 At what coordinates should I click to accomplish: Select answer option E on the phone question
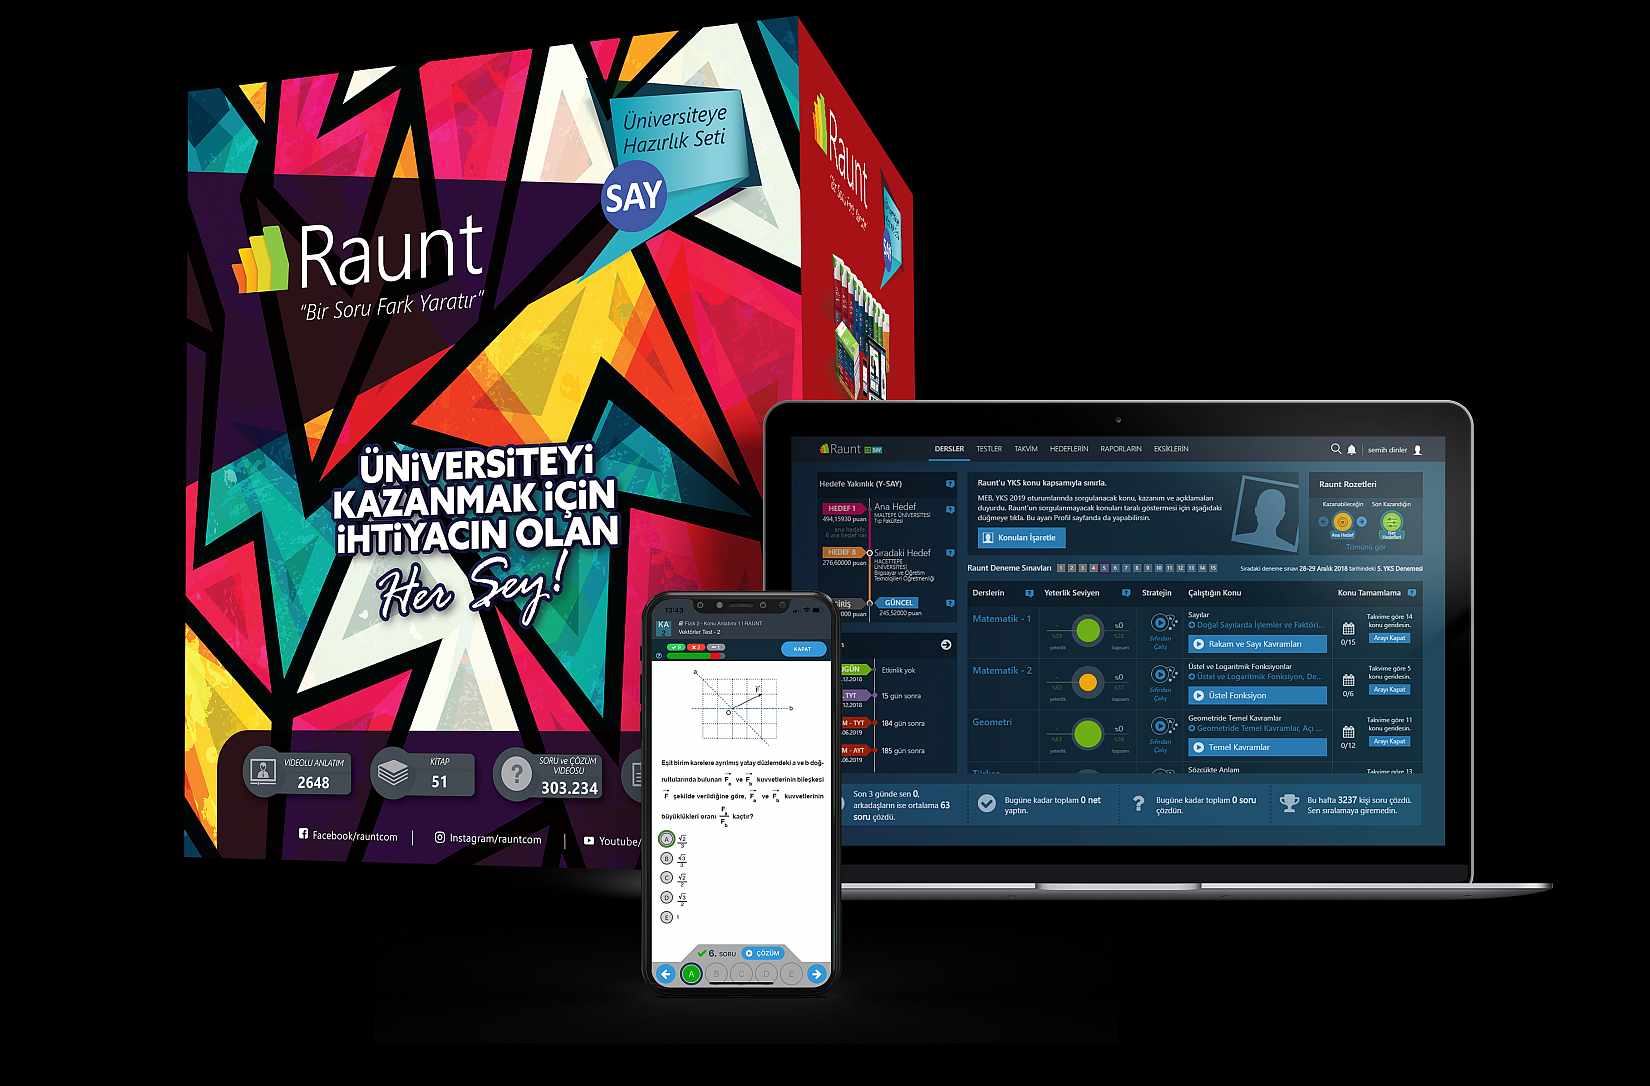coord(667,917)
